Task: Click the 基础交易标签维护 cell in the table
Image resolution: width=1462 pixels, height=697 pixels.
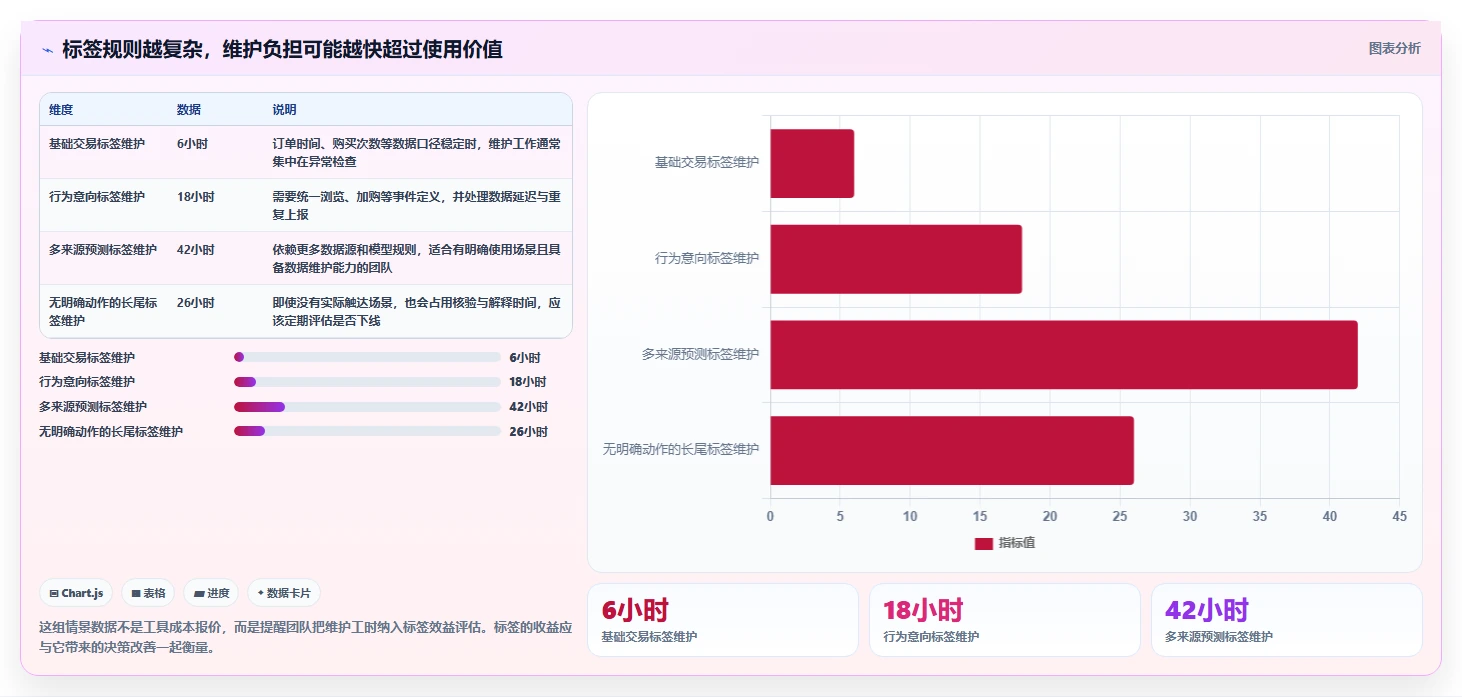Action: (x=97, y=144)
